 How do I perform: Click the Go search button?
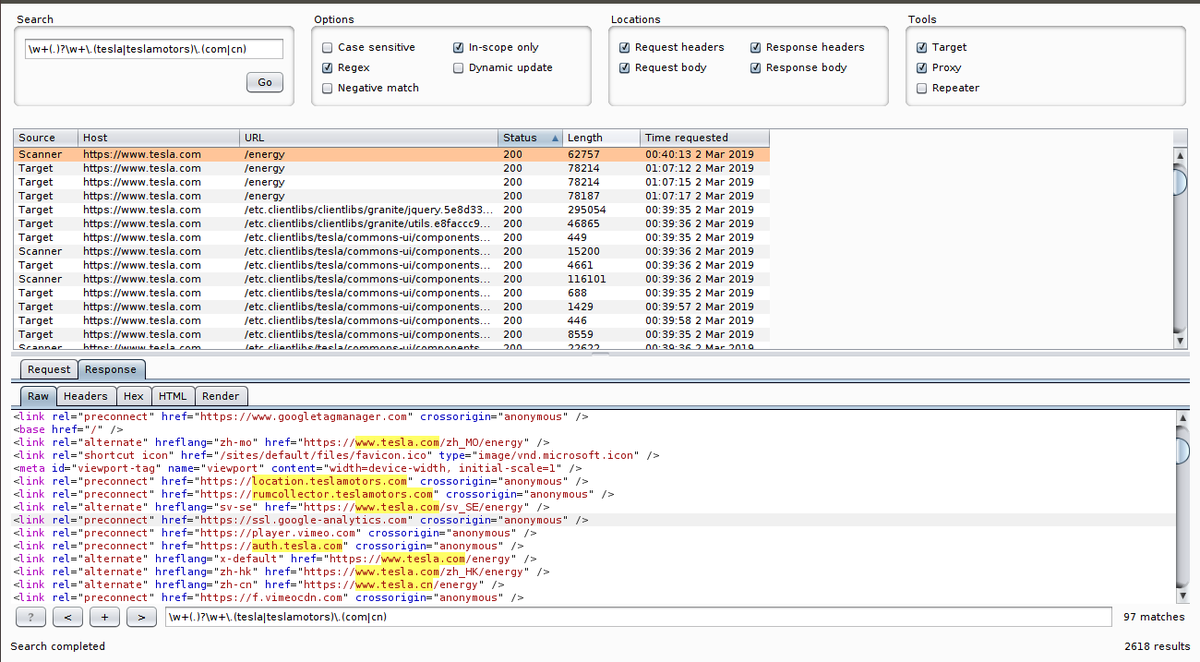coord(264,82)
